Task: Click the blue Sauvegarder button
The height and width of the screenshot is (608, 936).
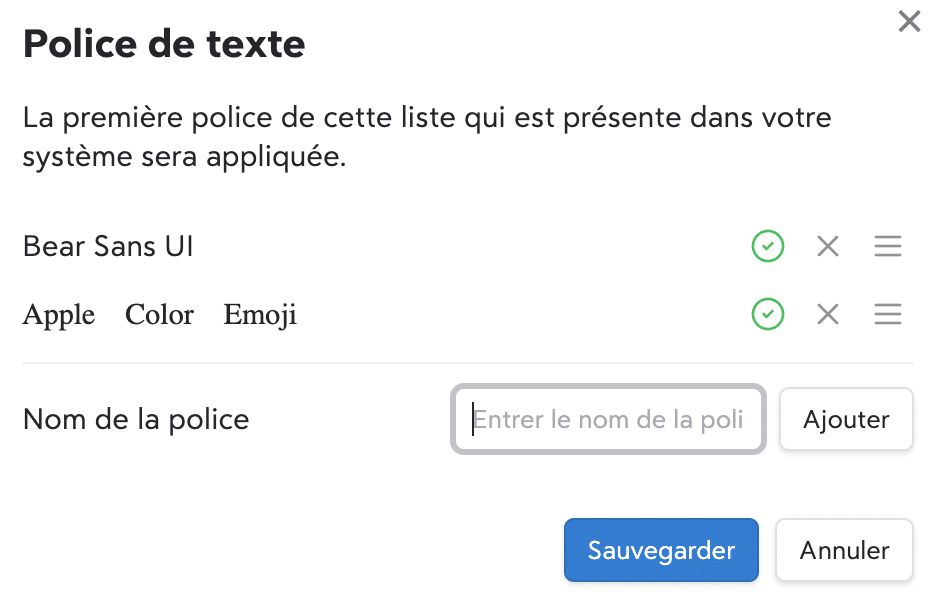Action: click(661, 550)
